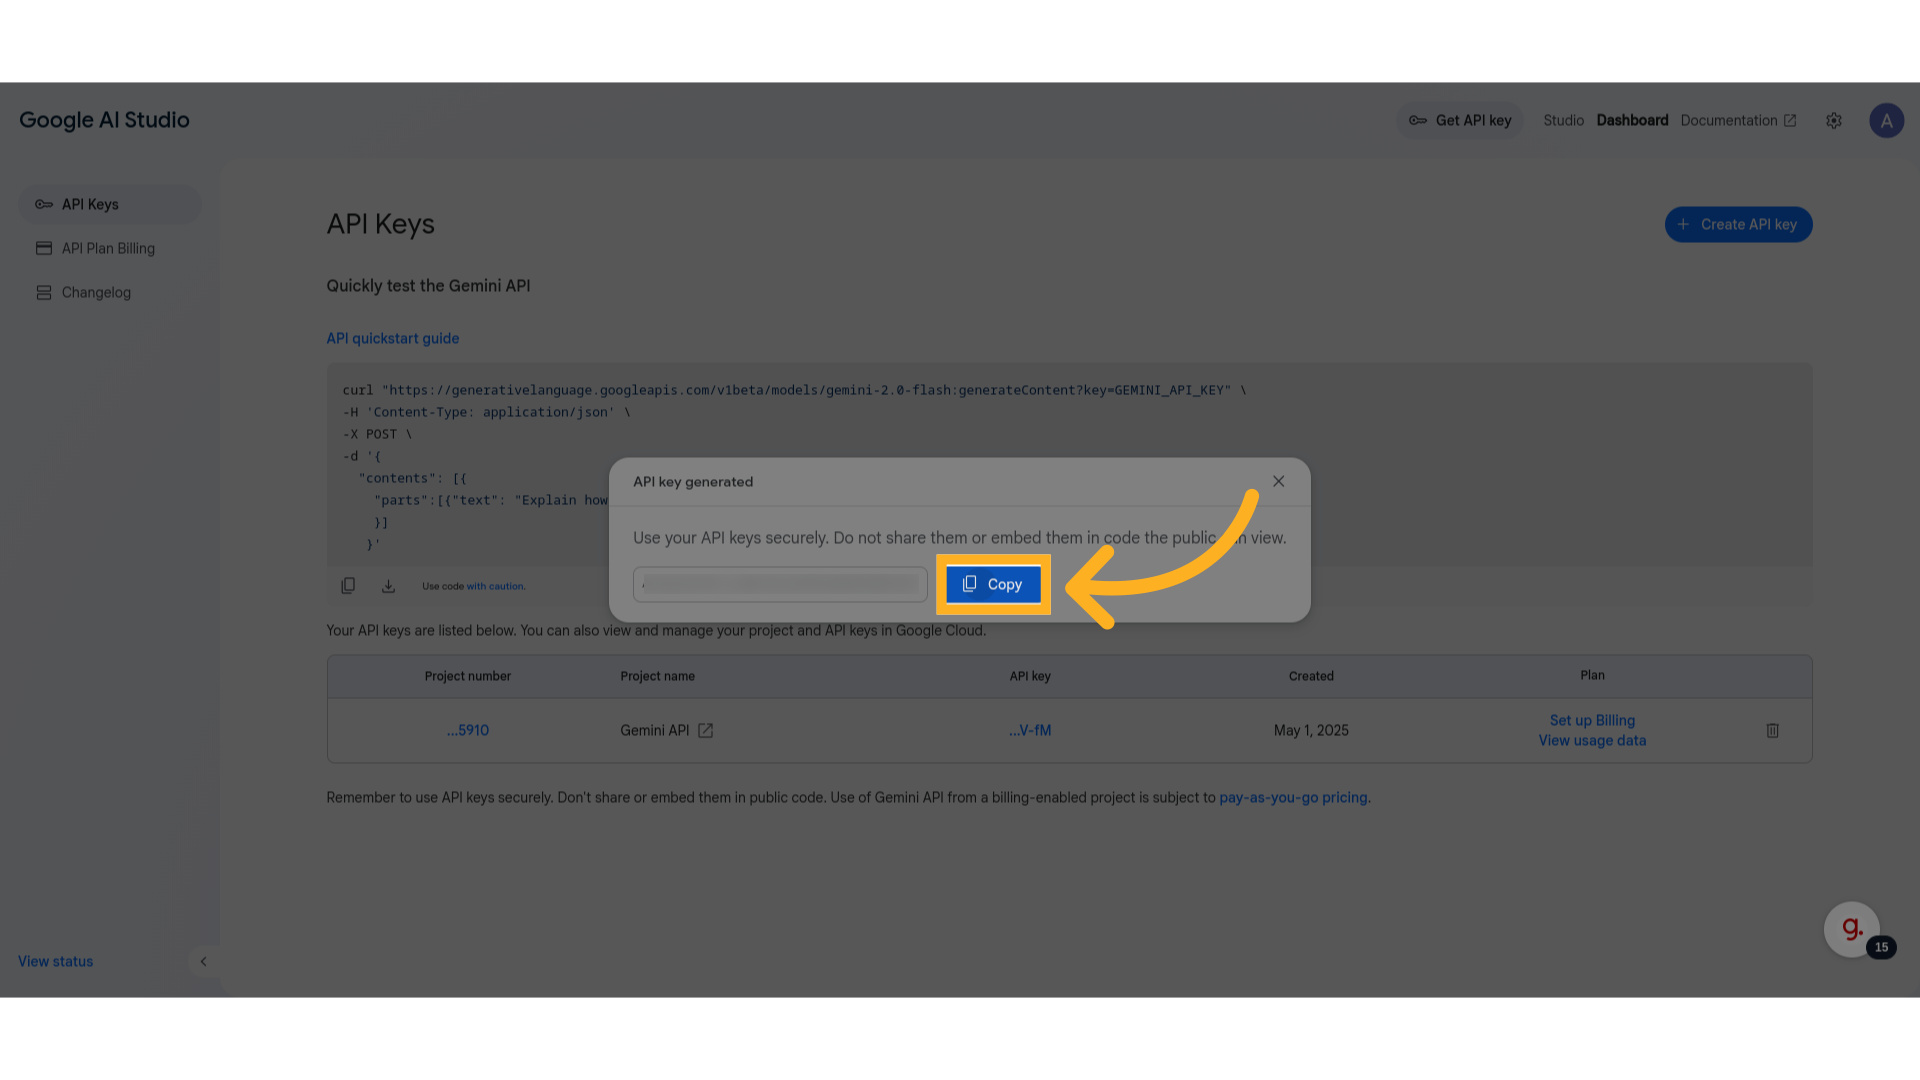
Task: Open the API quickstart guide link
Action: (x=392, y=338)
